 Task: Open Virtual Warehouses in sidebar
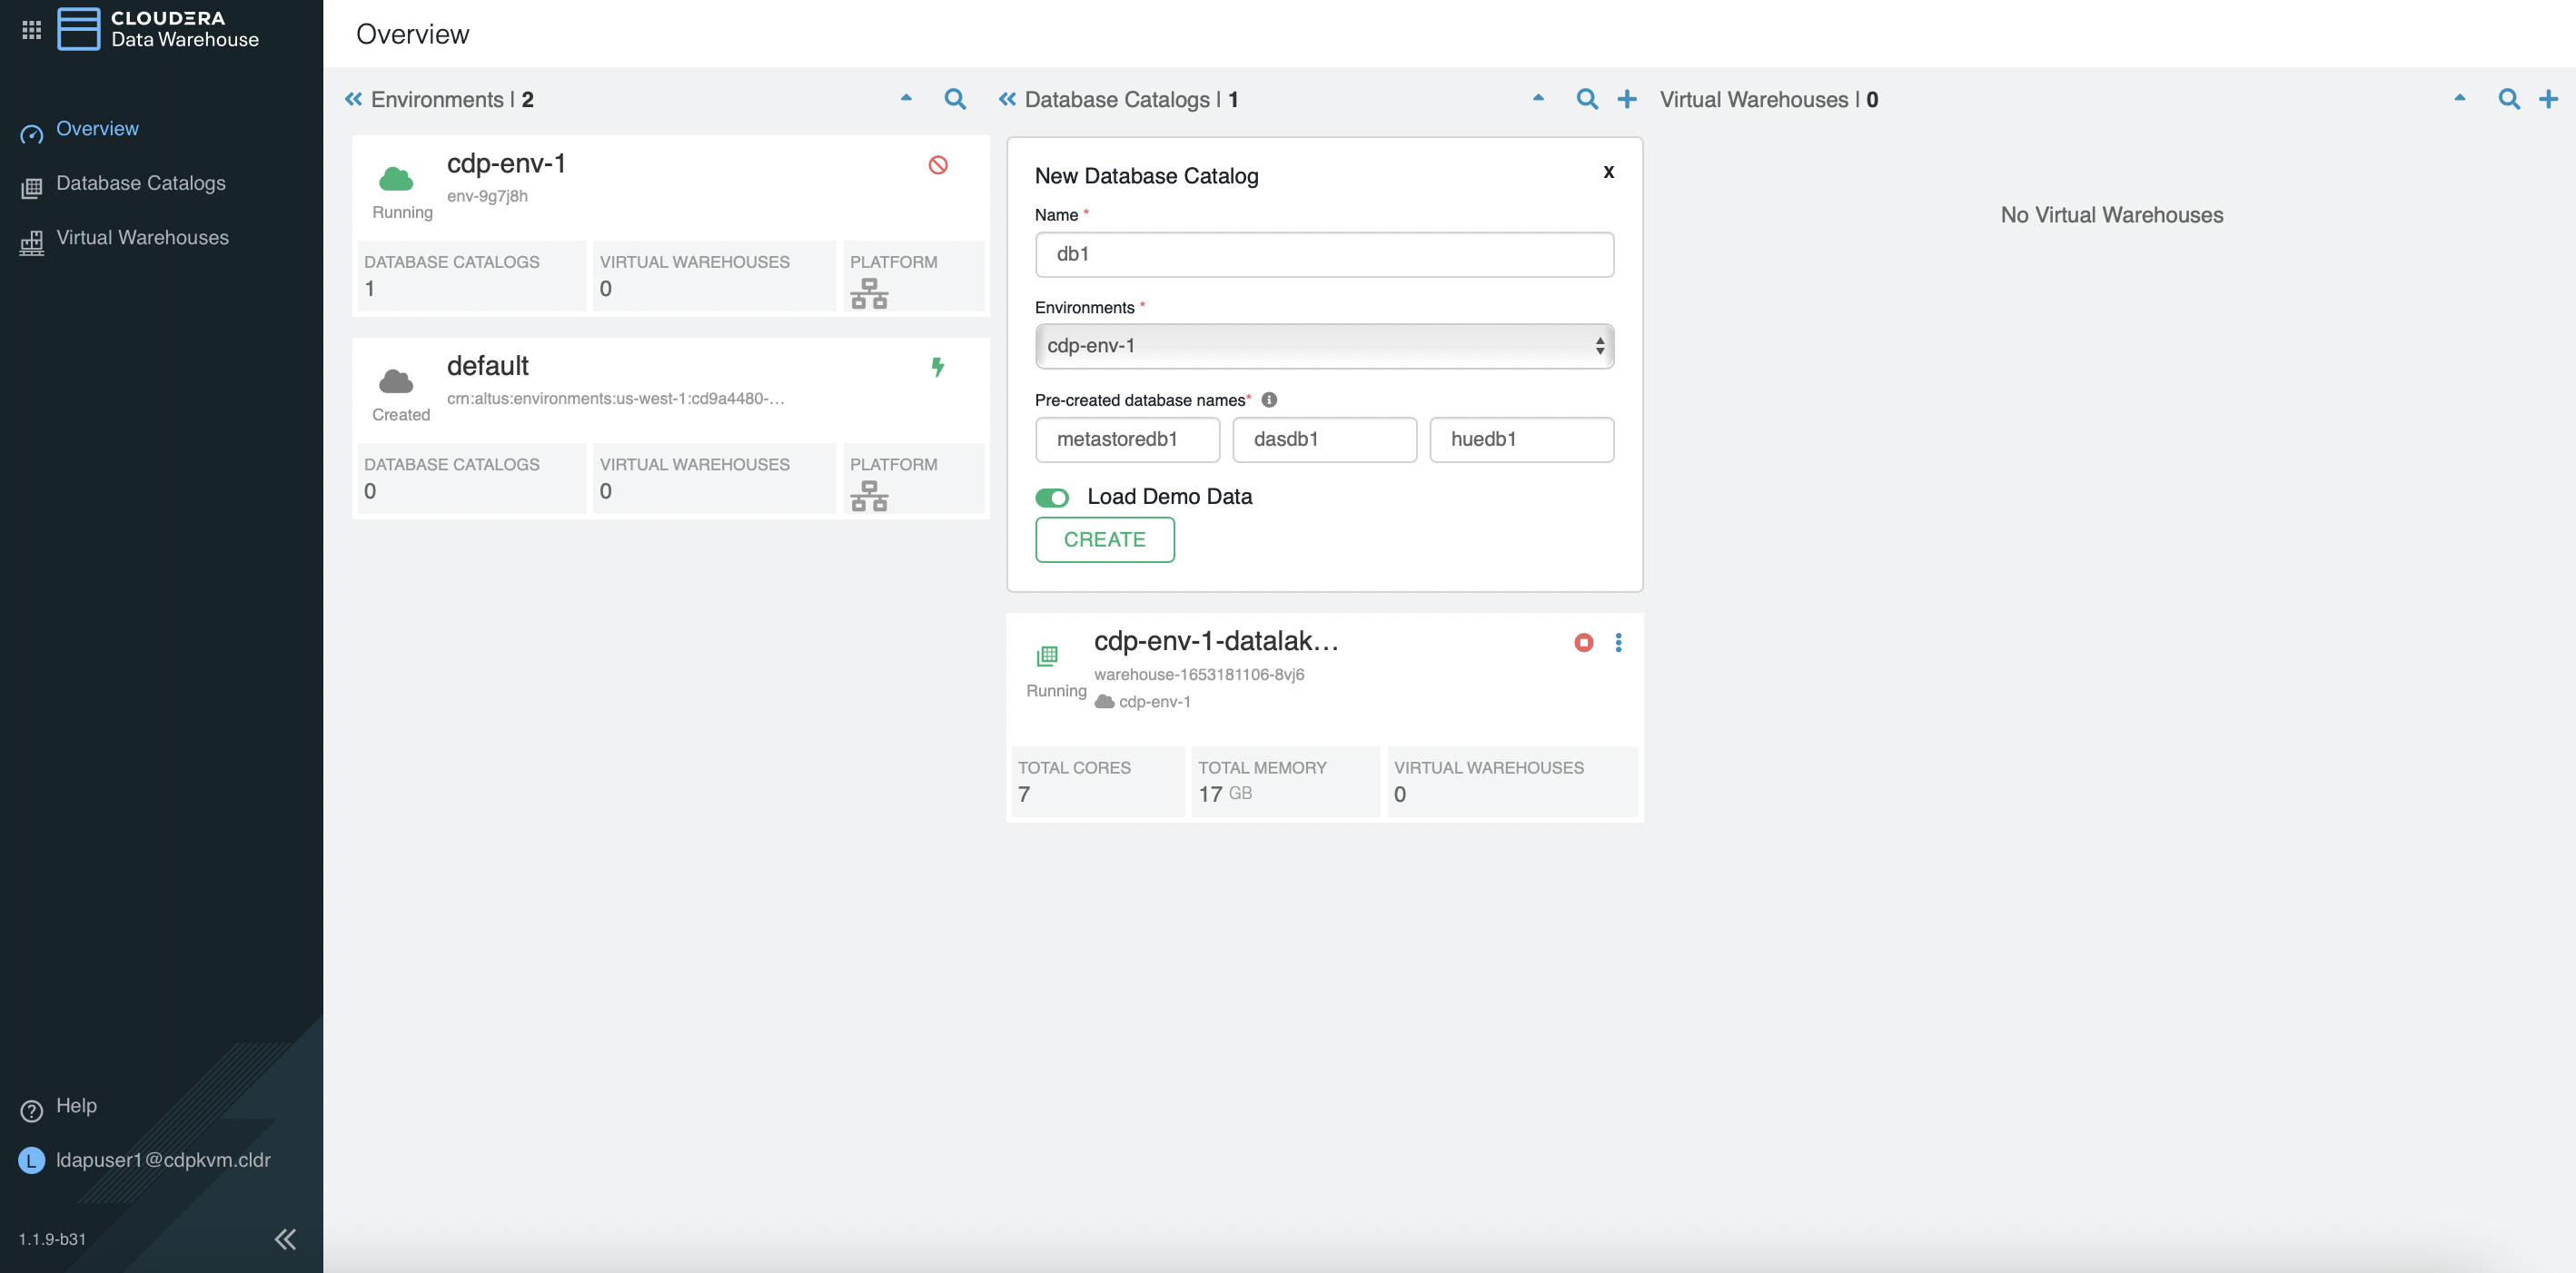[142, 238]
